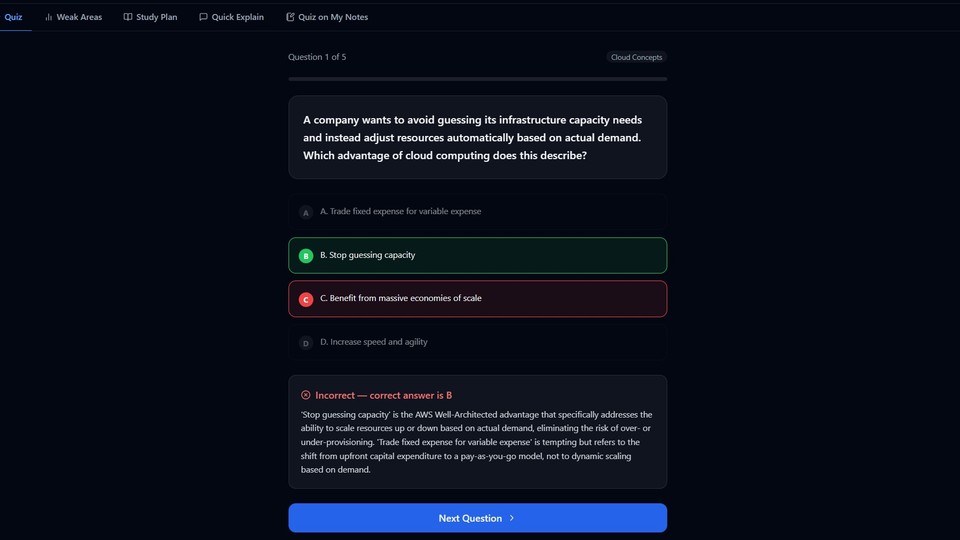This screenshot has width=960, height=540.
Task: Click the Weak Areas bar chart icon
Action: (48, 17)
